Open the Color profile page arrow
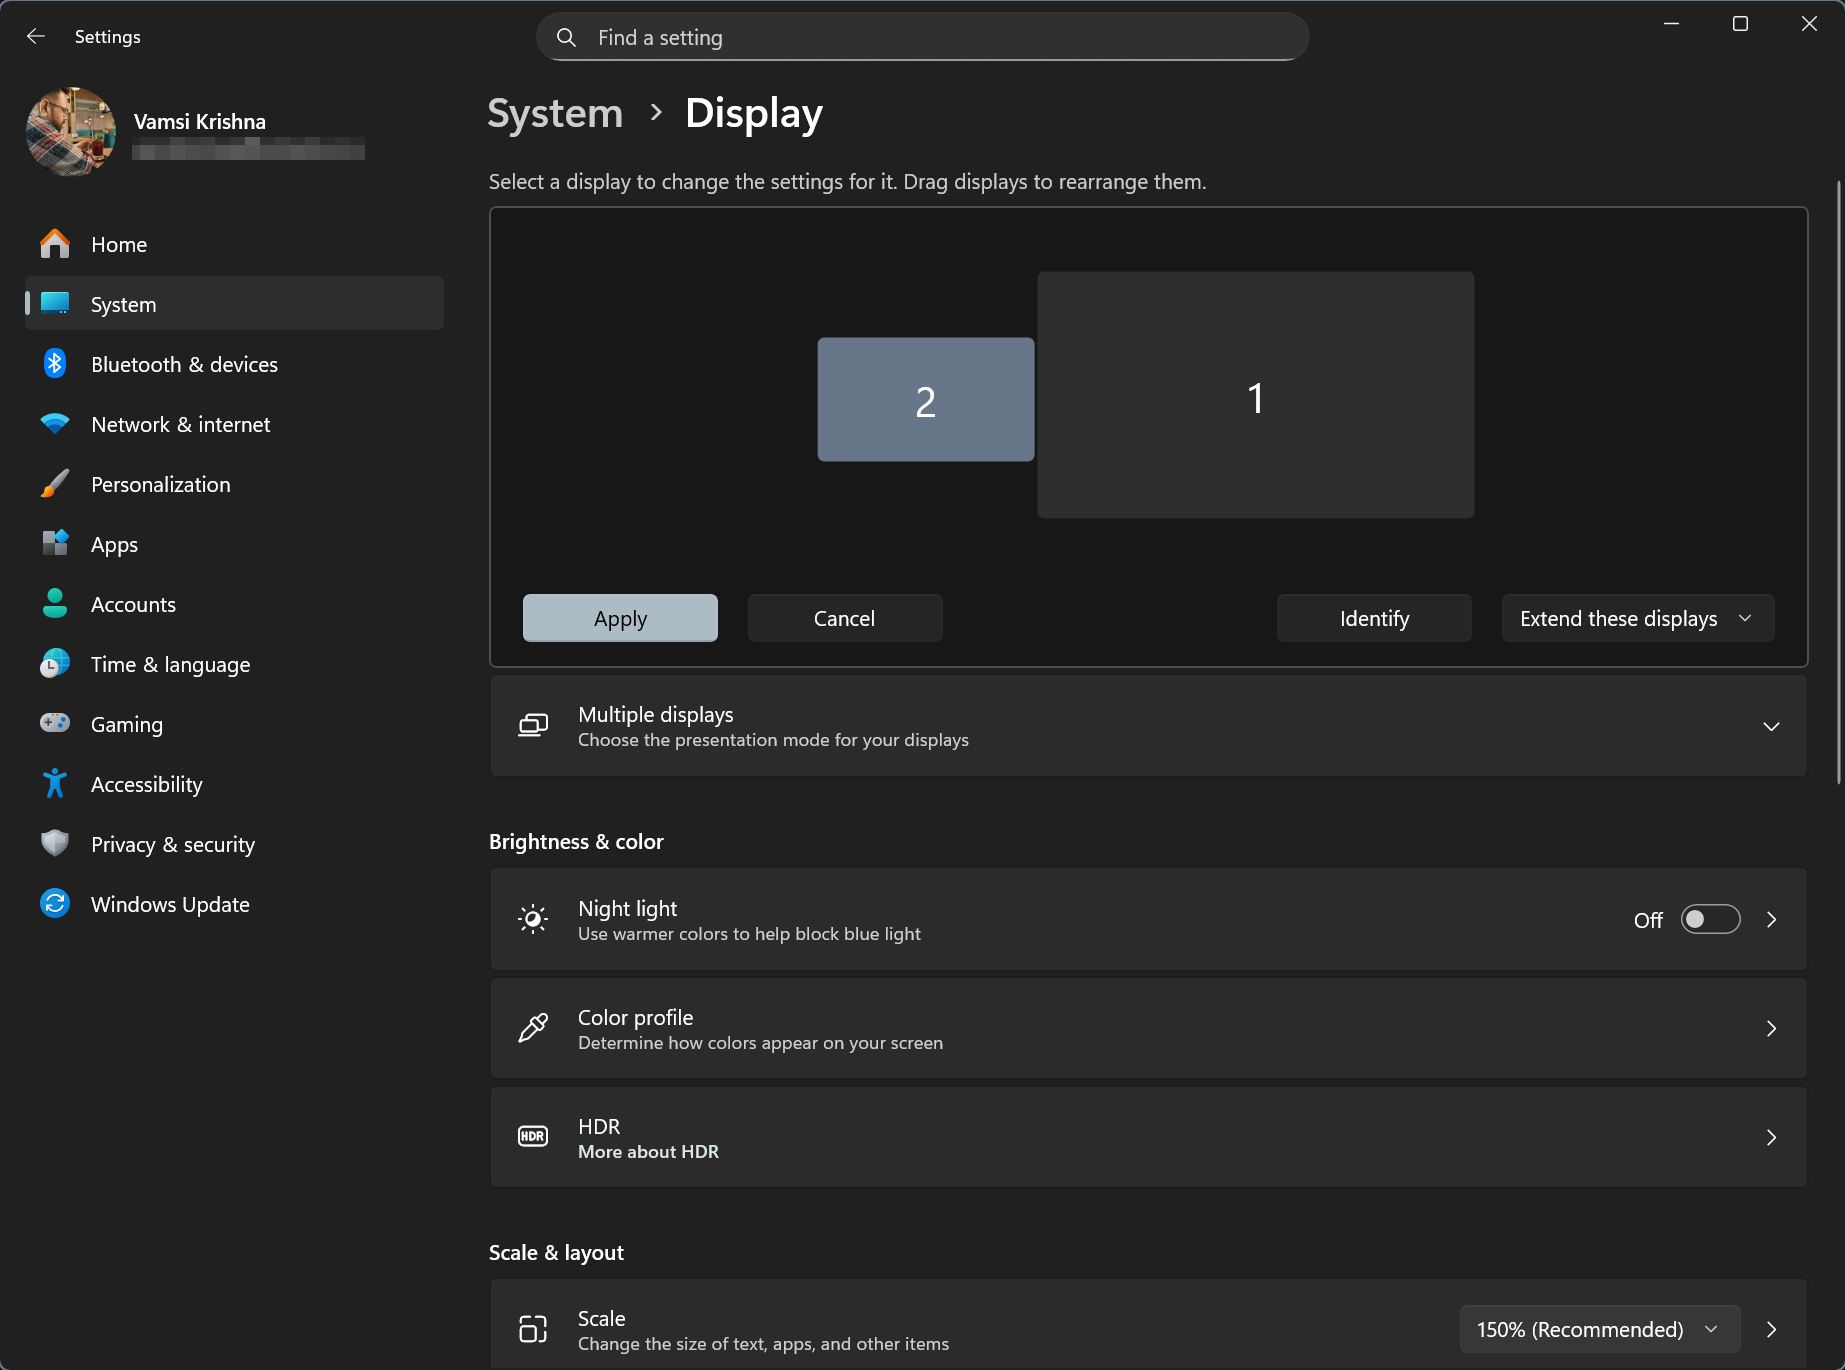This screenshot has width=1845, height=1370. 1771,1028
